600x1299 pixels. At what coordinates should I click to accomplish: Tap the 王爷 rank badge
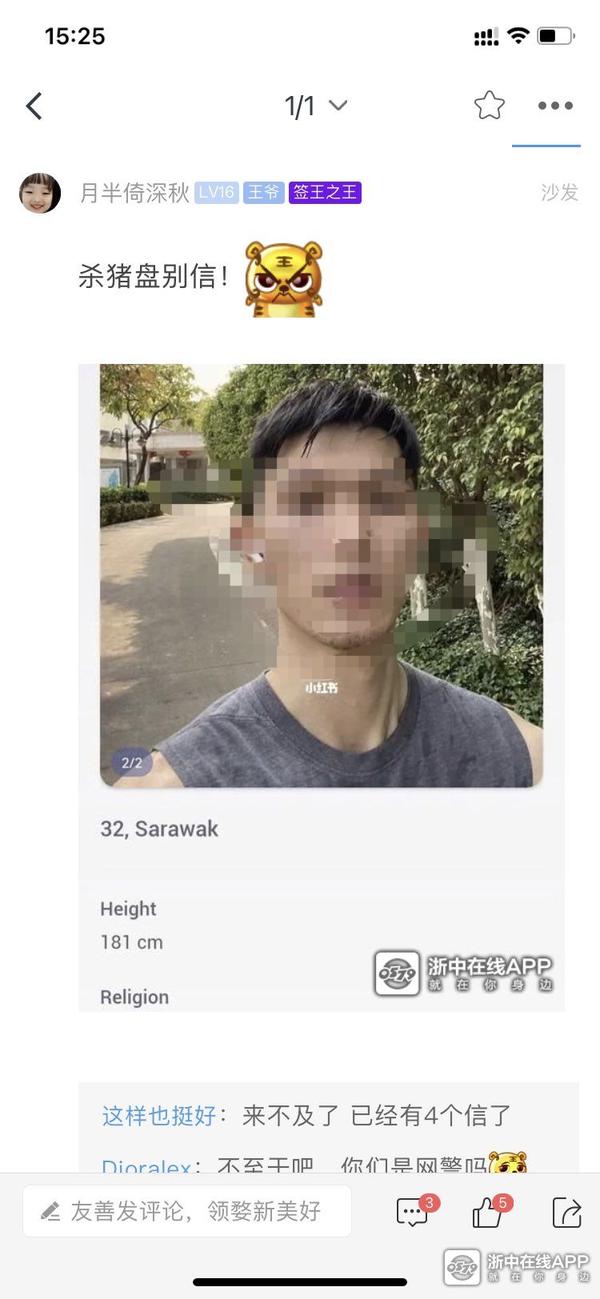(264, 193)
